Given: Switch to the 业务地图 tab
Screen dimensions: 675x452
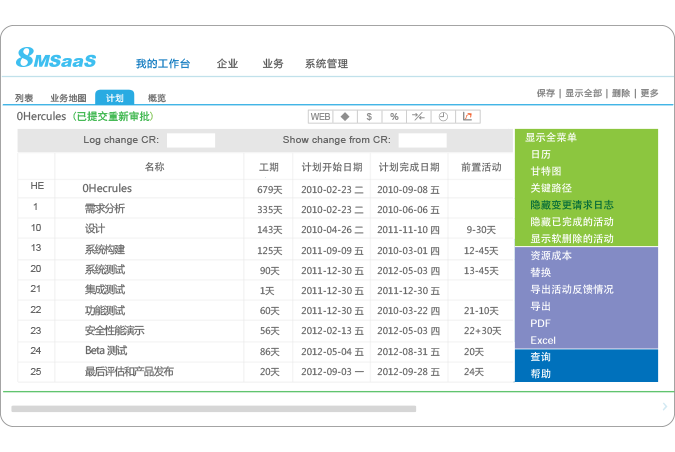Looking at the screenshot, I should click(x=68, y=98).
